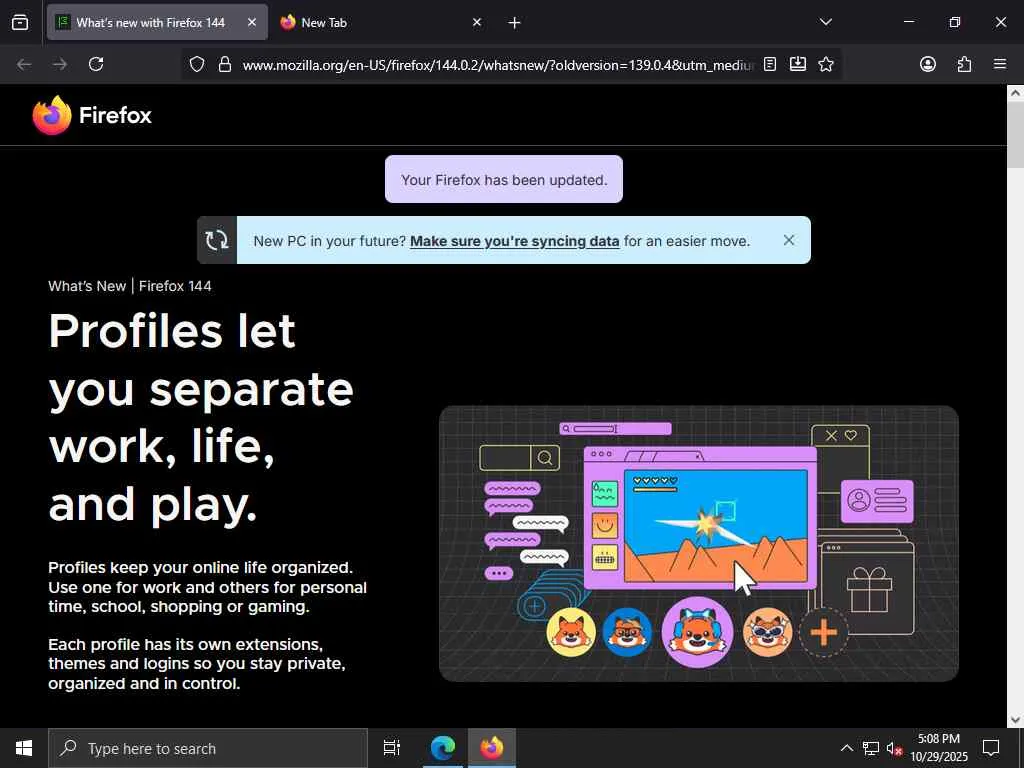
Task: Open the Firefox account icon
Action: point(927,64)
